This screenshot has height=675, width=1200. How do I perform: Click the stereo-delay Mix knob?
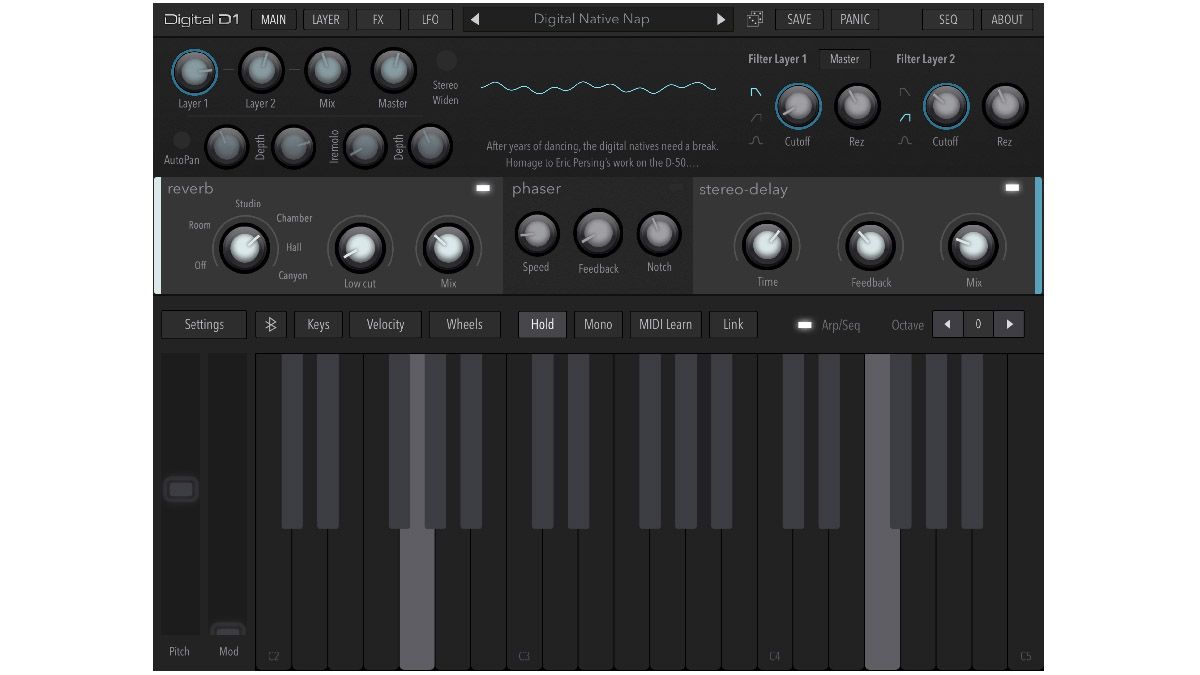[x=973, y=244]
